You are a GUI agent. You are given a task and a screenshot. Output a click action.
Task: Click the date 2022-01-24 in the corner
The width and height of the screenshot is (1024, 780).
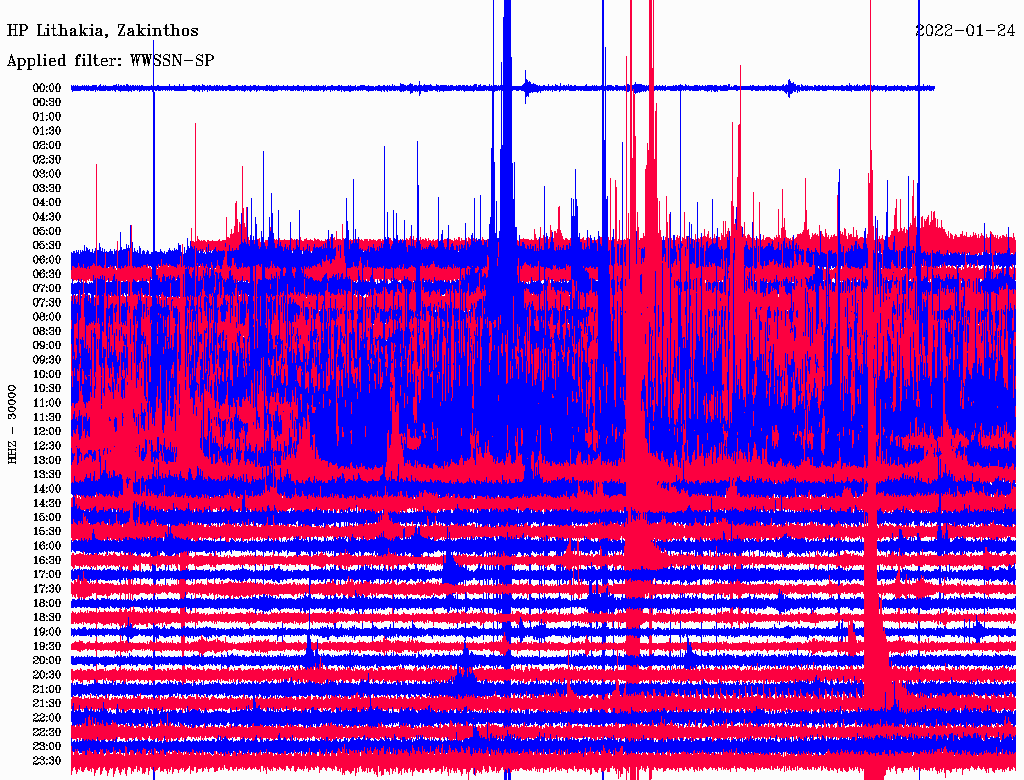click(x=965, y=31)
